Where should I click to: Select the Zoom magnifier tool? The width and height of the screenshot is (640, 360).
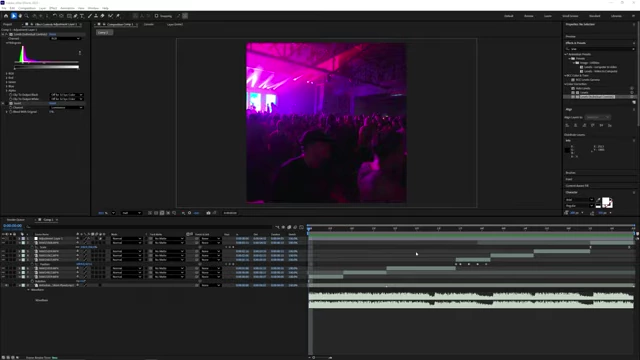pyautogui.click(x=27, y=16)
